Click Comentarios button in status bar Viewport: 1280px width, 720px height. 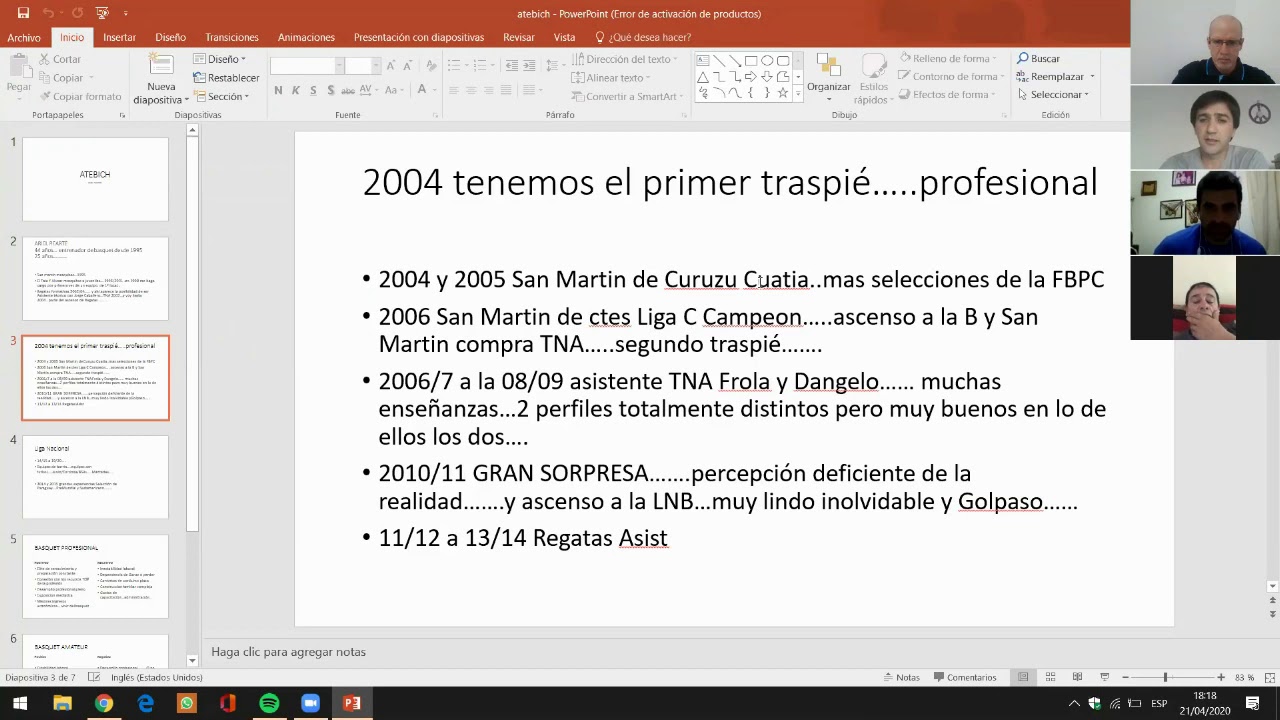(965, 677)
